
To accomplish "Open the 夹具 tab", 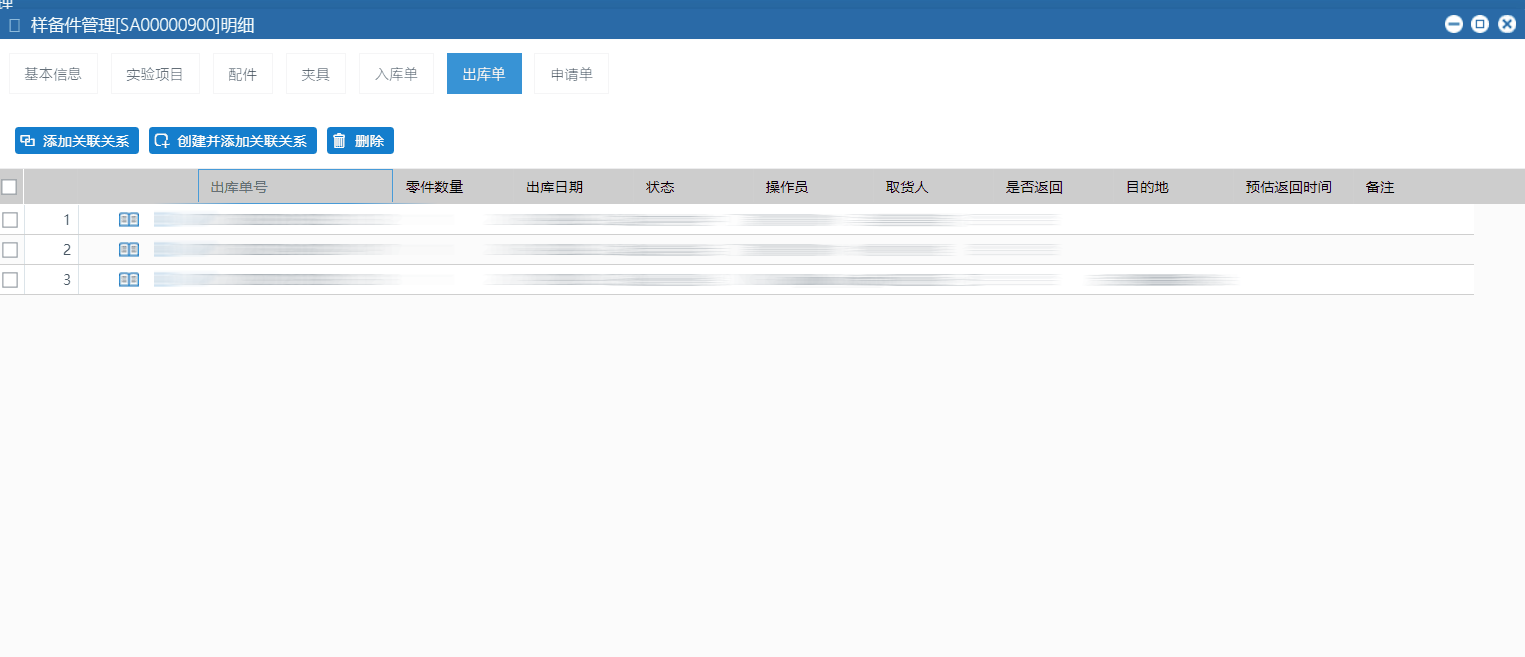I will pyautogui.click(x=316, y=74).
